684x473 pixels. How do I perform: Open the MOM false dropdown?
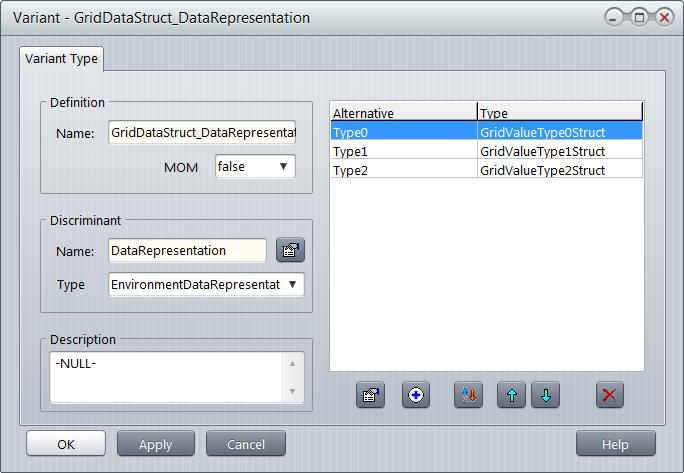[255, 166]
